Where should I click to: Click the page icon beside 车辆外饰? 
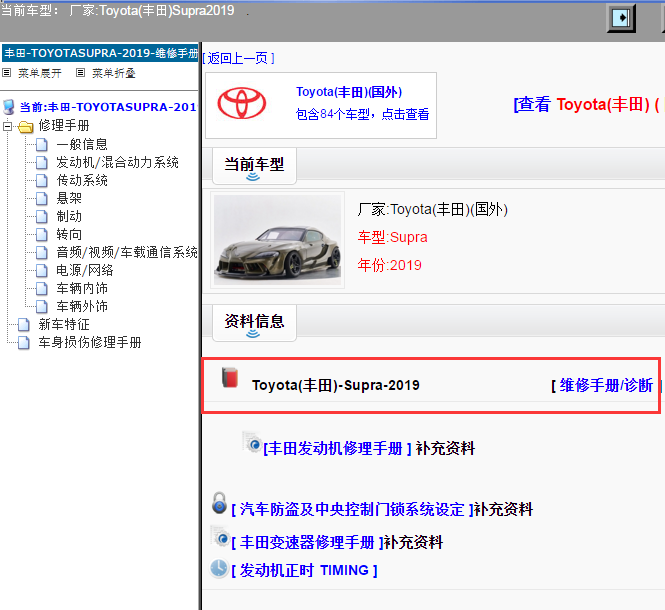pyautogui.click(x=42, y=307)
